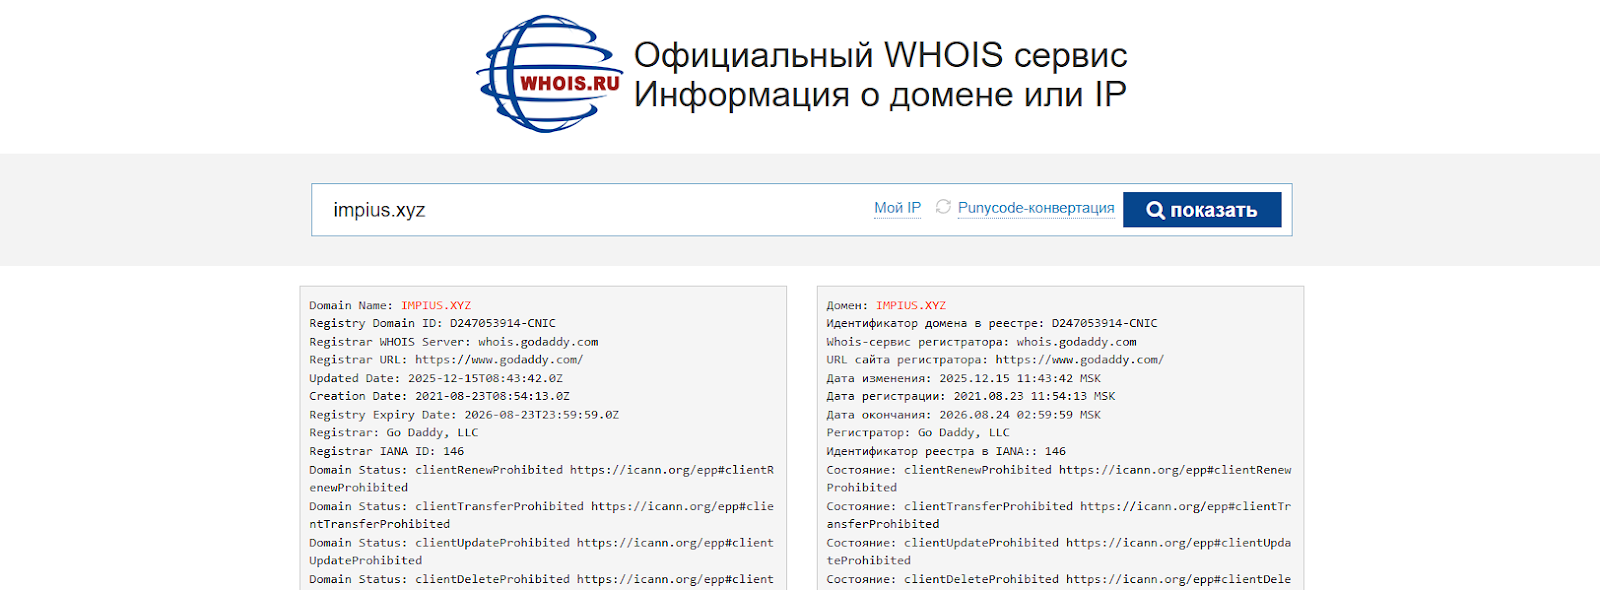Click the Domain Status: clientUpdateProhibited line

pos(541,552)
